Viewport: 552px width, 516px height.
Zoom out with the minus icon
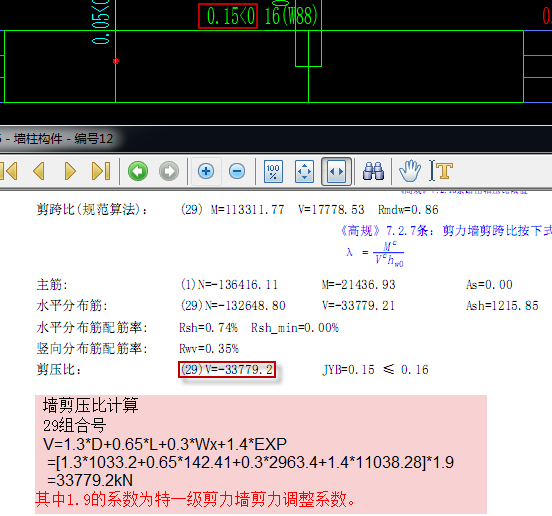[237, 171]
